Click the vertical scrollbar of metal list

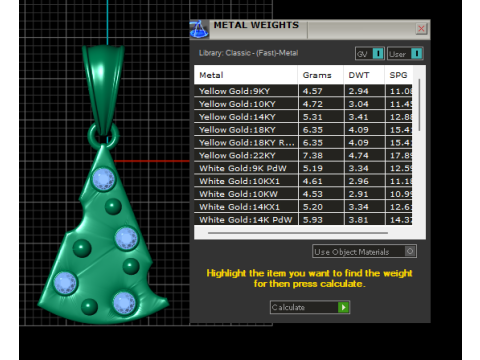coord(419,105)
